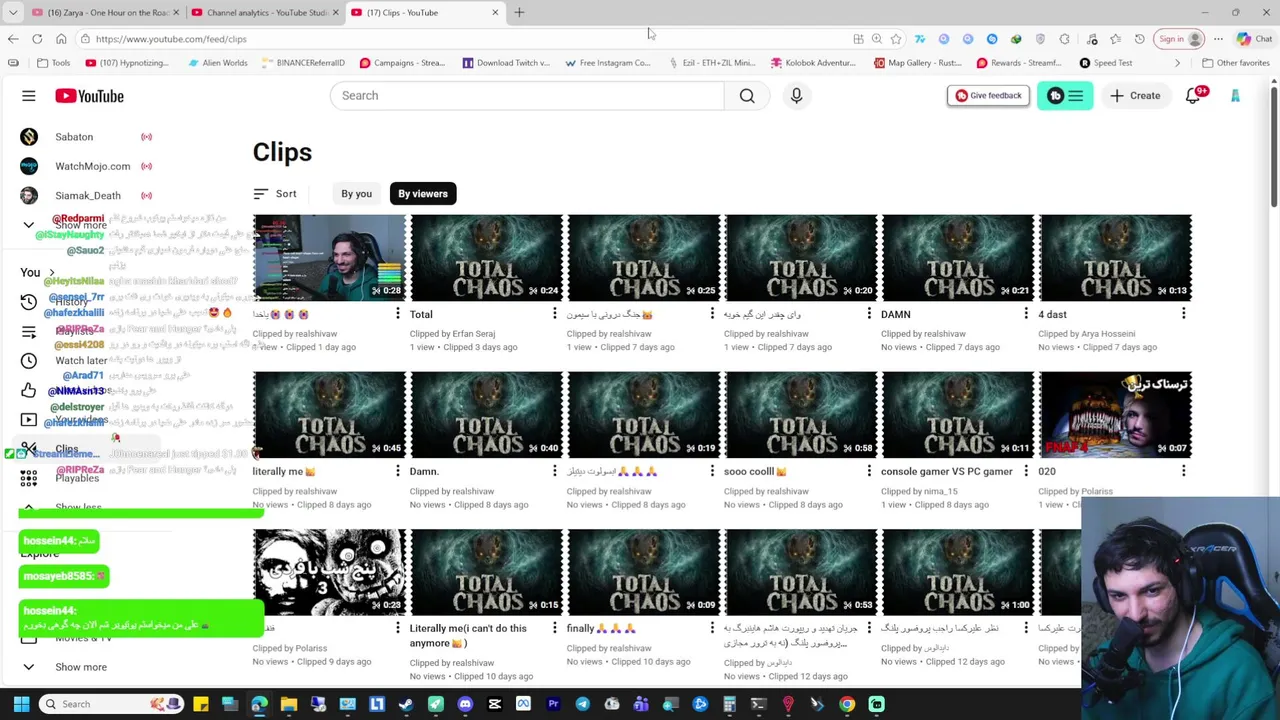Open the account avatar menu

(1235, 95)
